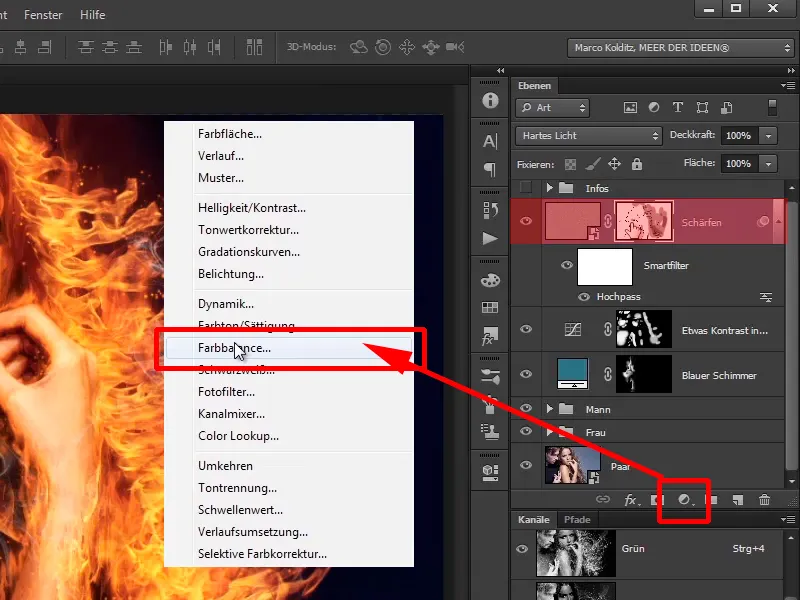Lock layer position
The width and height of the screenshot is (800, 600).
pos(614,164)
